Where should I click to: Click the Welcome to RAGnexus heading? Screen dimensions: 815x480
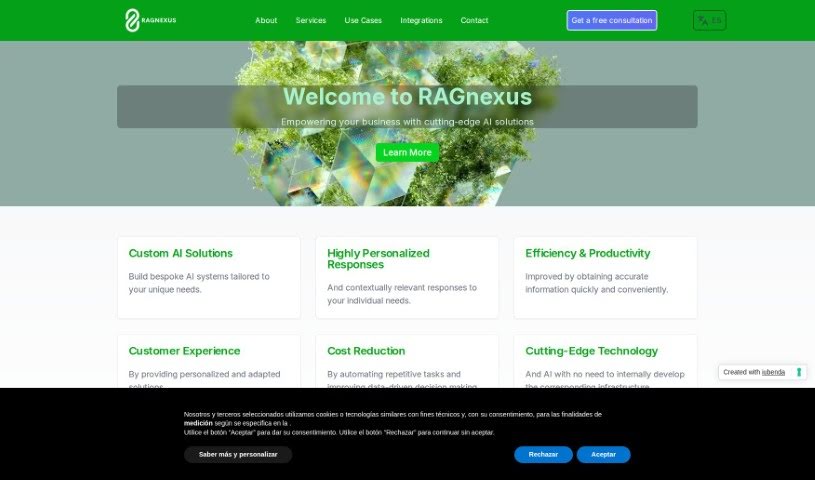pyautogui.click(x=408, y=97)
